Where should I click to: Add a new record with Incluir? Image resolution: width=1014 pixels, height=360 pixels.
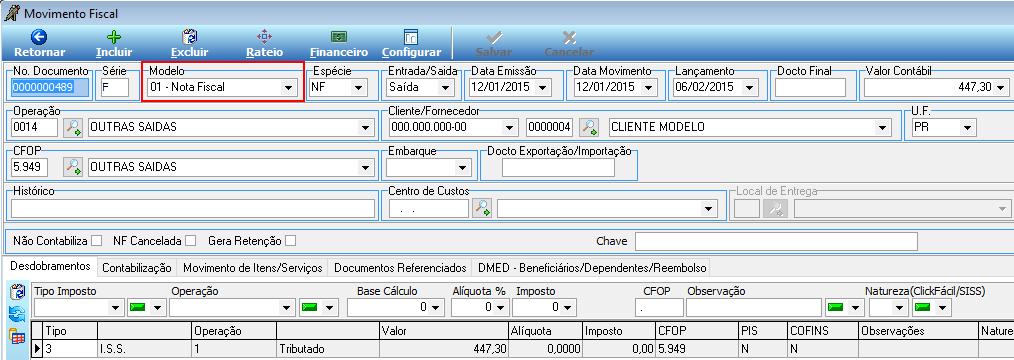114,44
